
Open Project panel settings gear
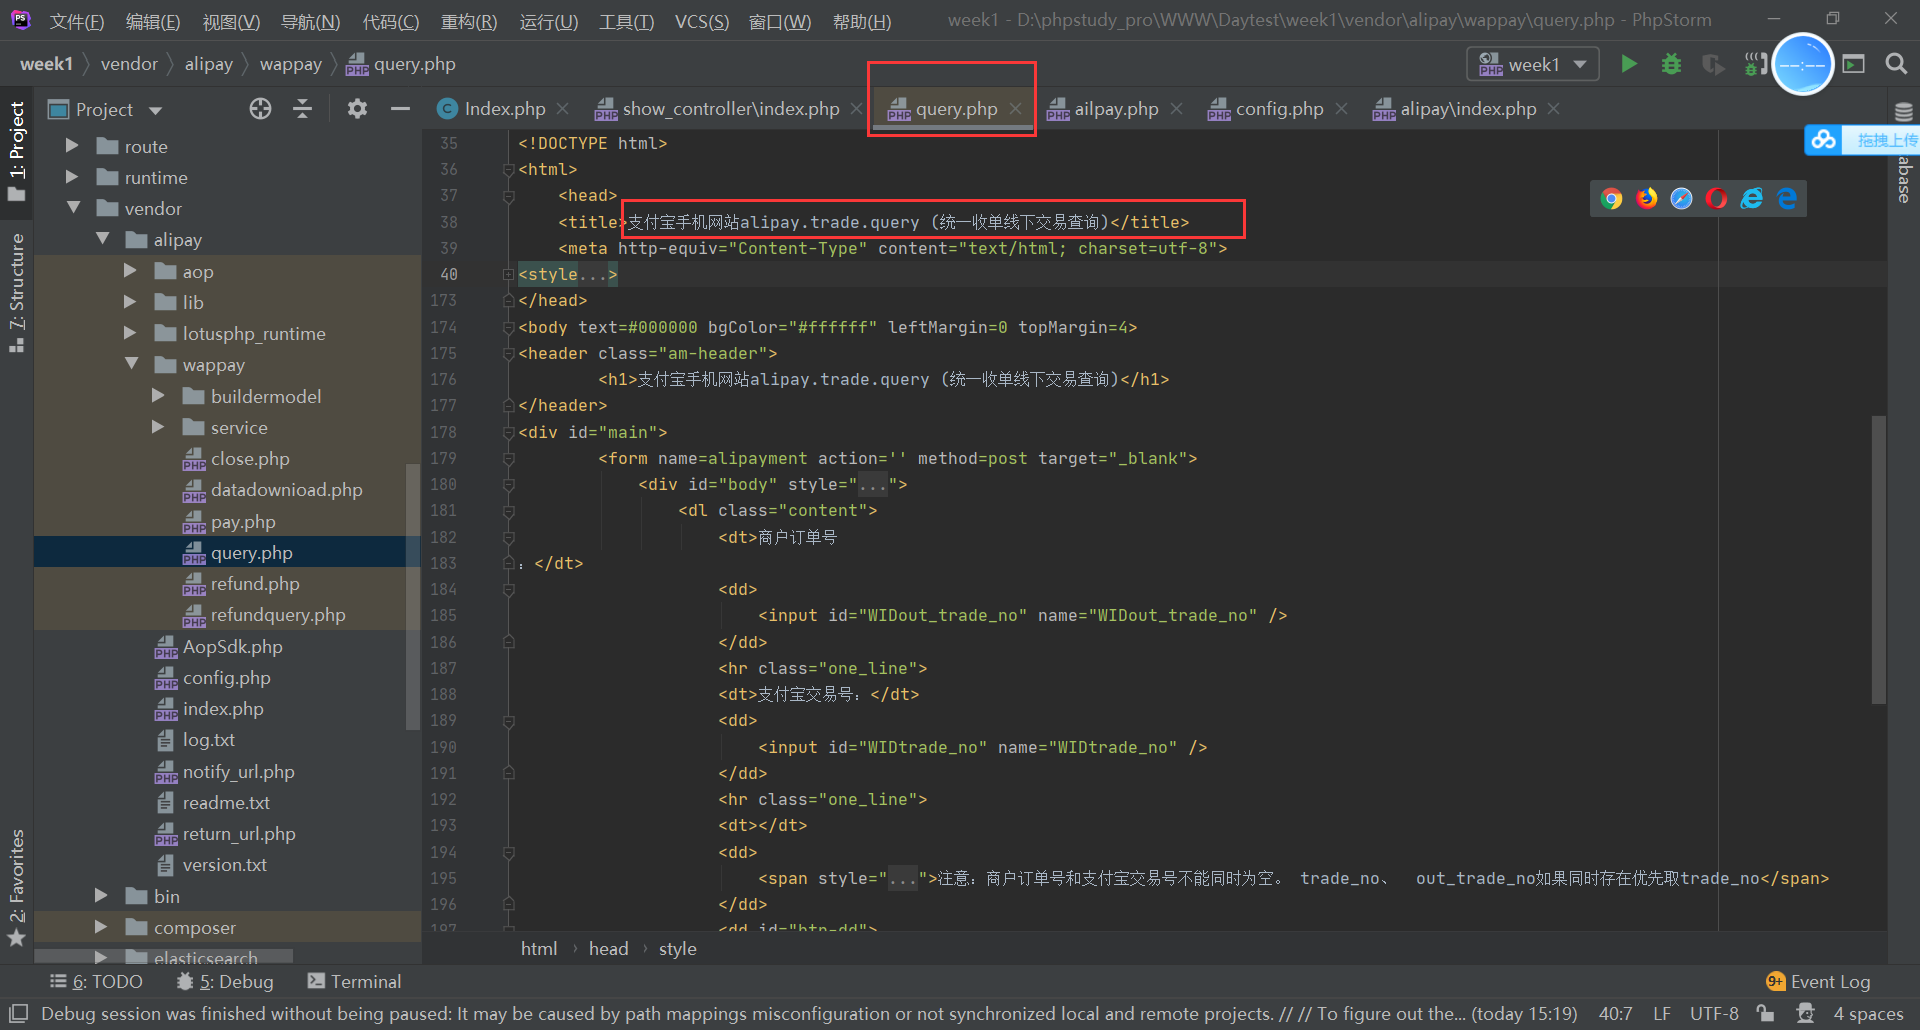tap(357, 109)
